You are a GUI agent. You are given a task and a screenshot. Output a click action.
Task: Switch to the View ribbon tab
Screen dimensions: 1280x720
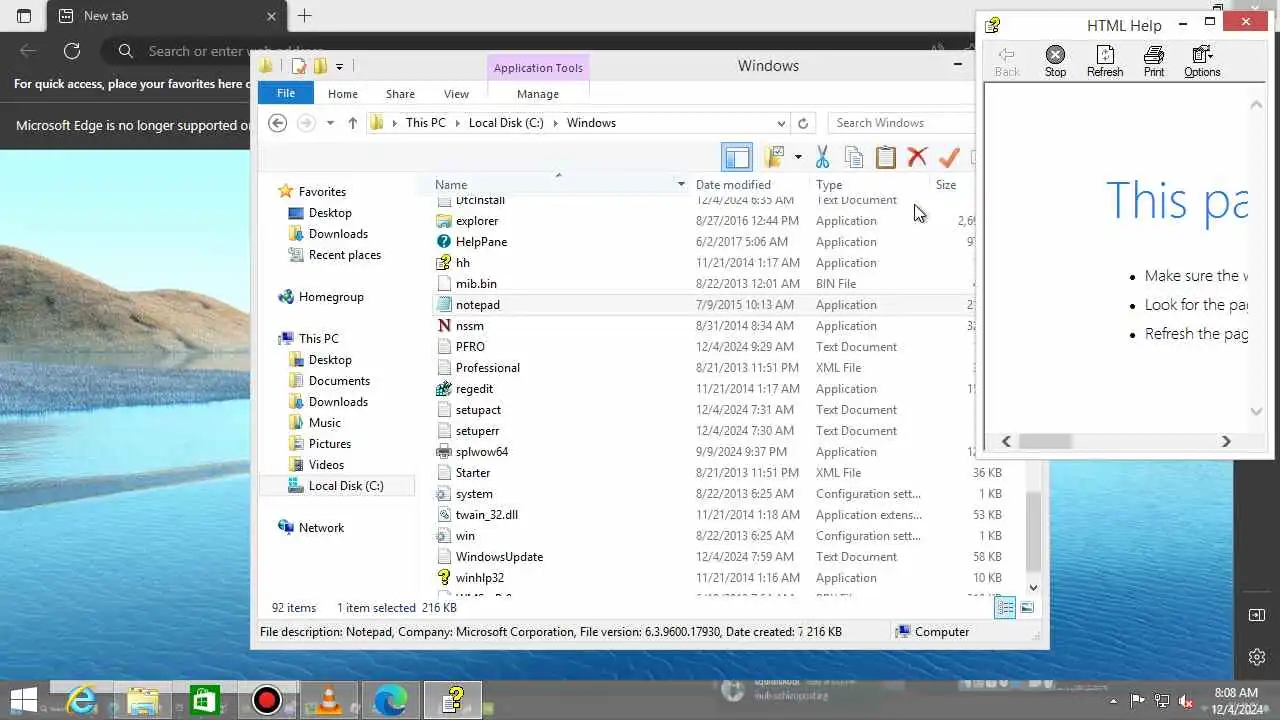[456, 94]
